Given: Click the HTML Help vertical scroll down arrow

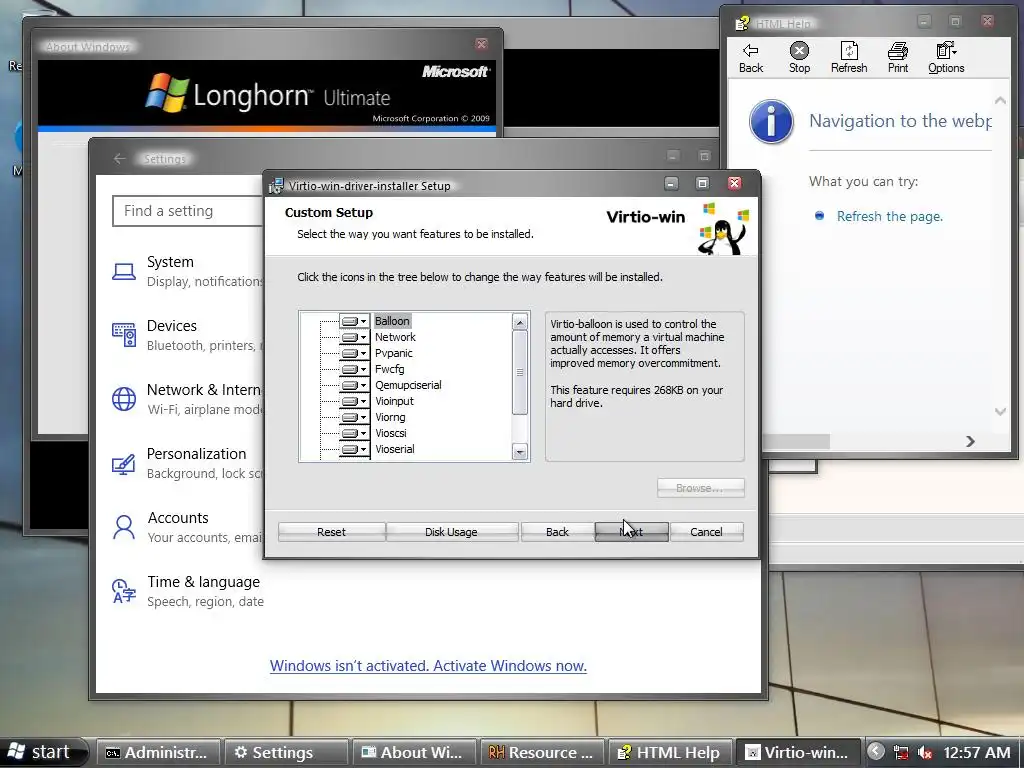Looking at the screenshot, I should [1000, 411].
